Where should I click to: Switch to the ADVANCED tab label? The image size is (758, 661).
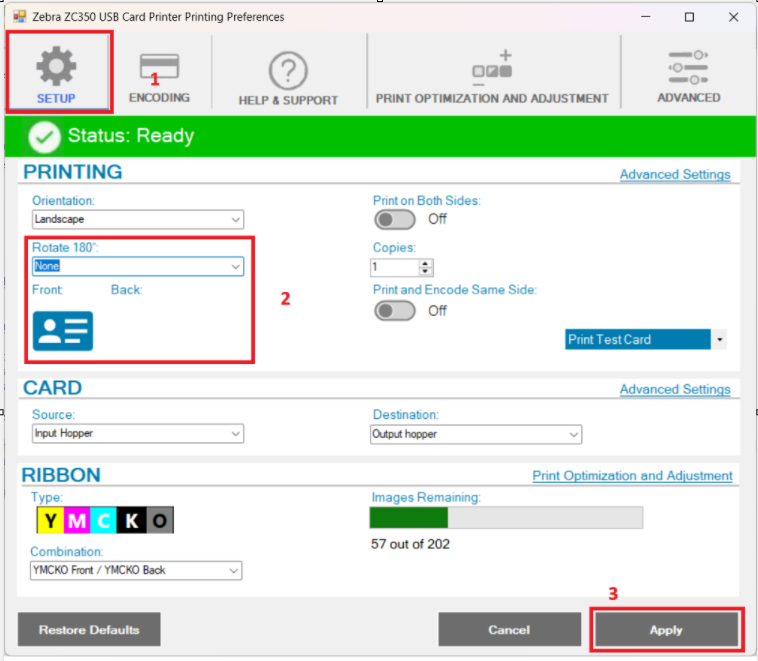(x=688, y=98)
